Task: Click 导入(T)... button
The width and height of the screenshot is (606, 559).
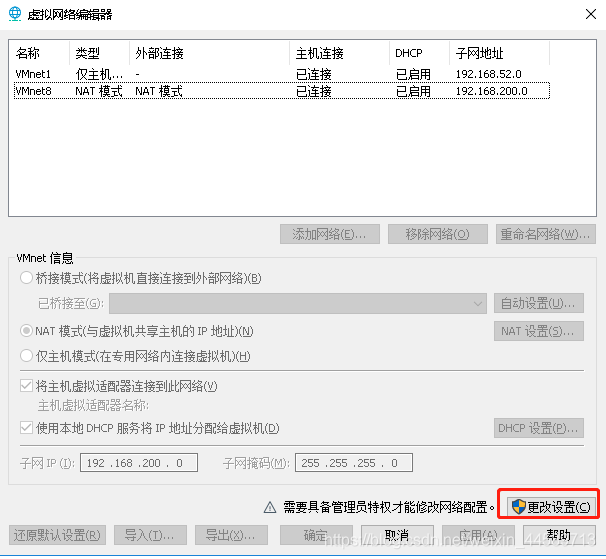Action: [x=150, y=535]
